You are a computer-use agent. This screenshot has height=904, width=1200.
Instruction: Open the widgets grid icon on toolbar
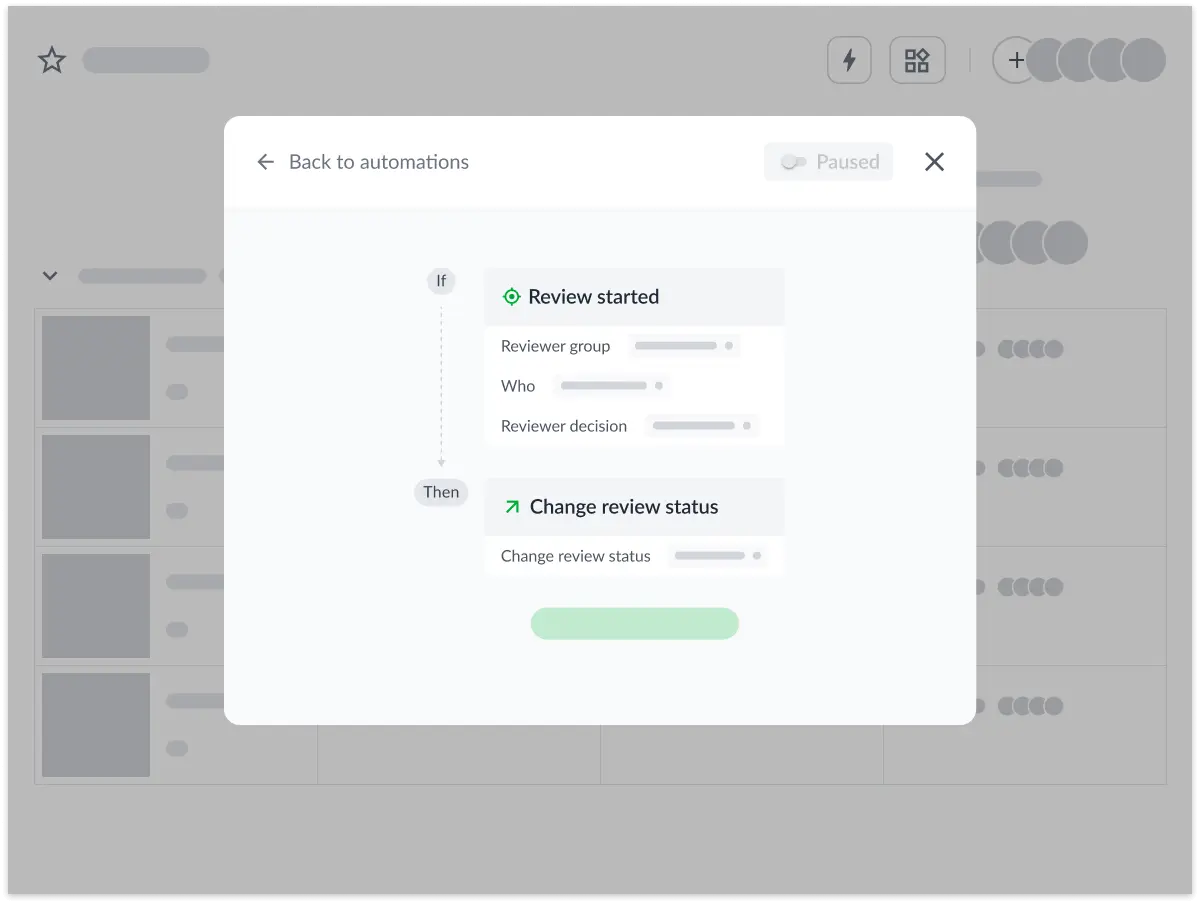point(917,60)
